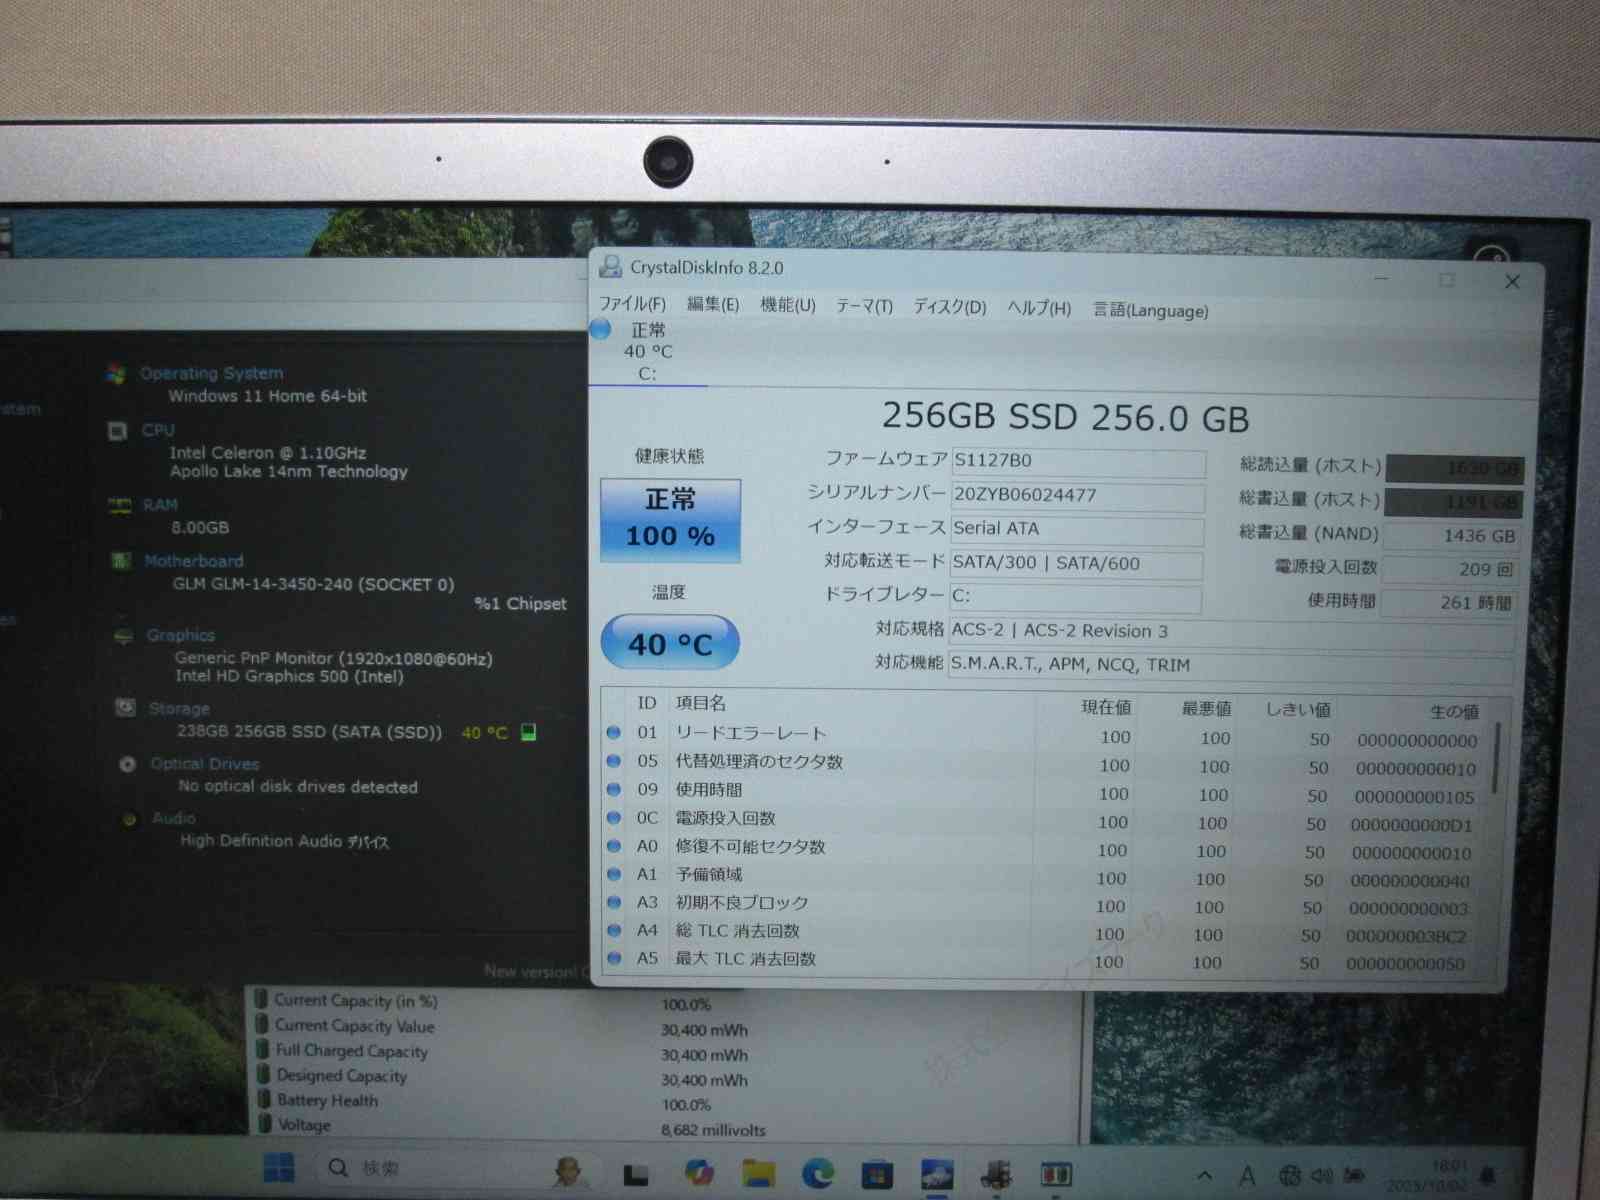Click the volume speaker icon in system tray
Screen dimensions: 1600x1200
[x=1321, y=1175]
